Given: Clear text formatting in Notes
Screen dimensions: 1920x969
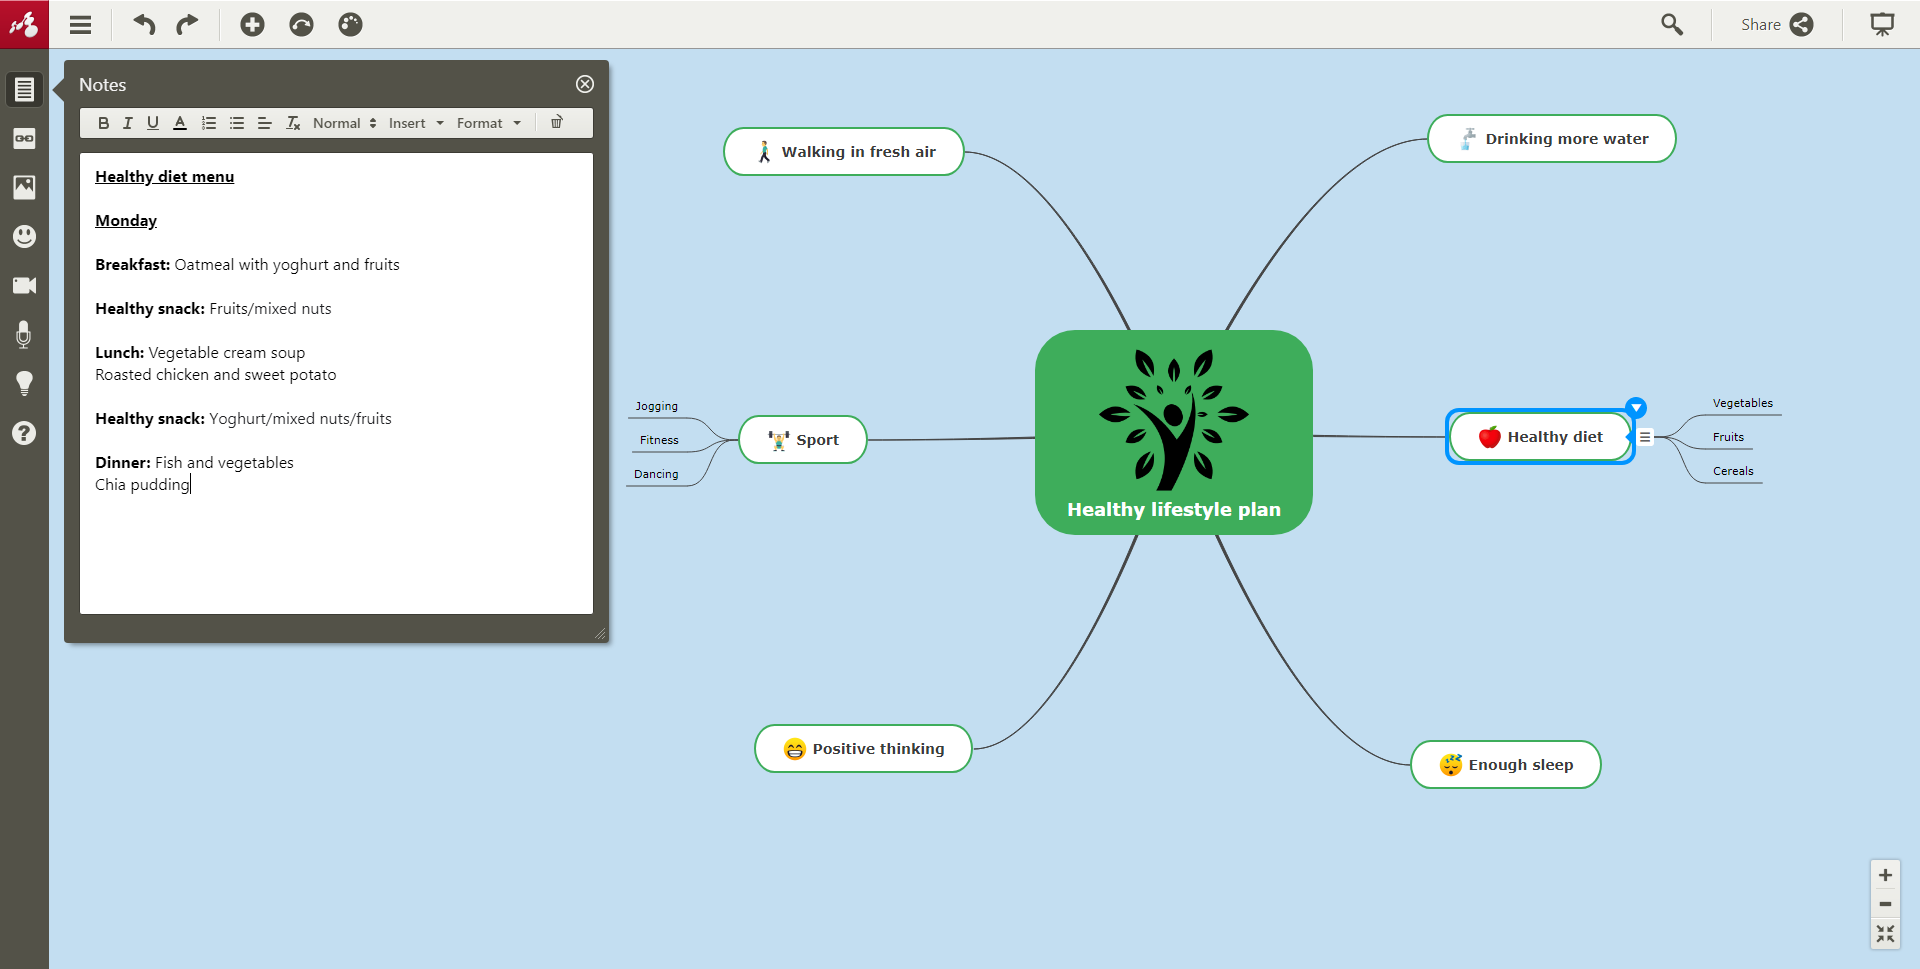Looking at the screenshot, I should pyautogui.click(x=293, y=123).
